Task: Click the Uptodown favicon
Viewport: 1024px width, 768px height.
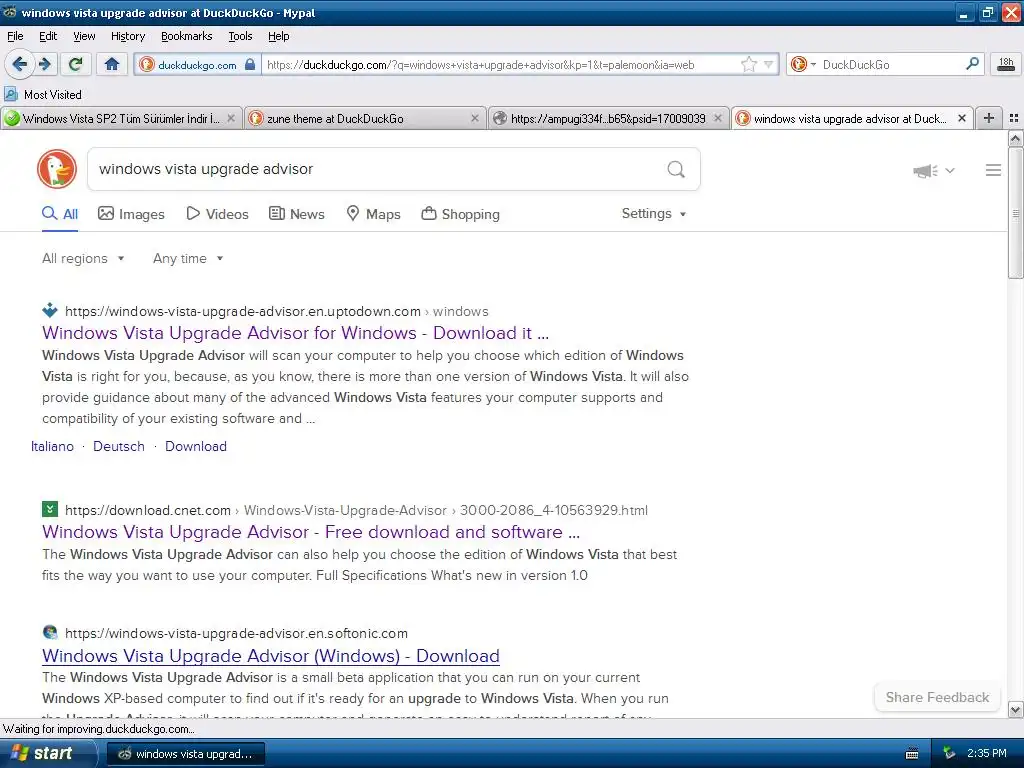Action: coord(50,310)
